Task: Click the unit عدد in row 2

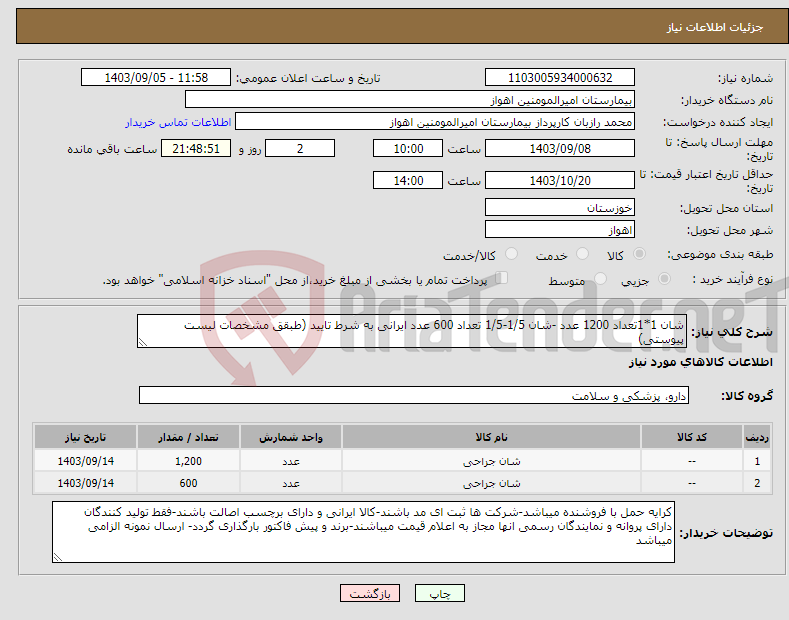Action: point(291,483)
